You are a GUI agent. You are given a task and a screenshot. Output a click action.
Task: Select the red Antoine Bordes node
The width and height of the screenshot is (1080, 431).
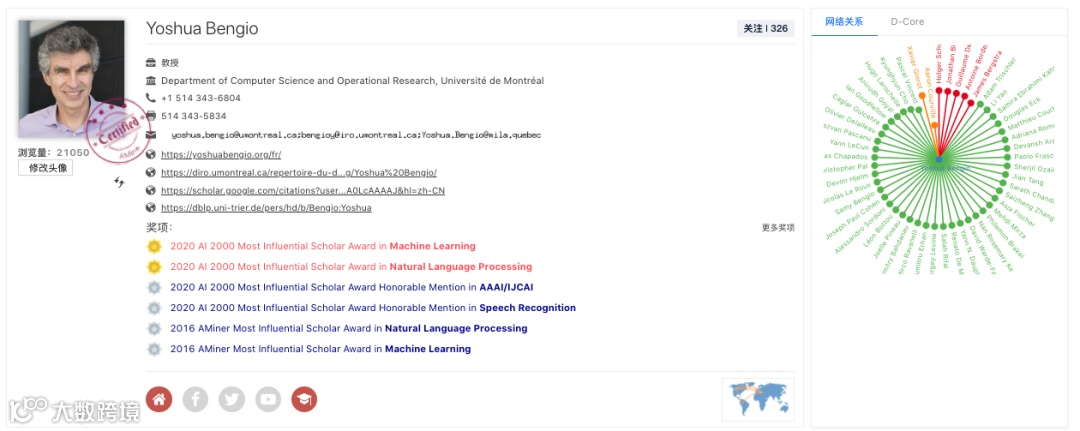964,96
